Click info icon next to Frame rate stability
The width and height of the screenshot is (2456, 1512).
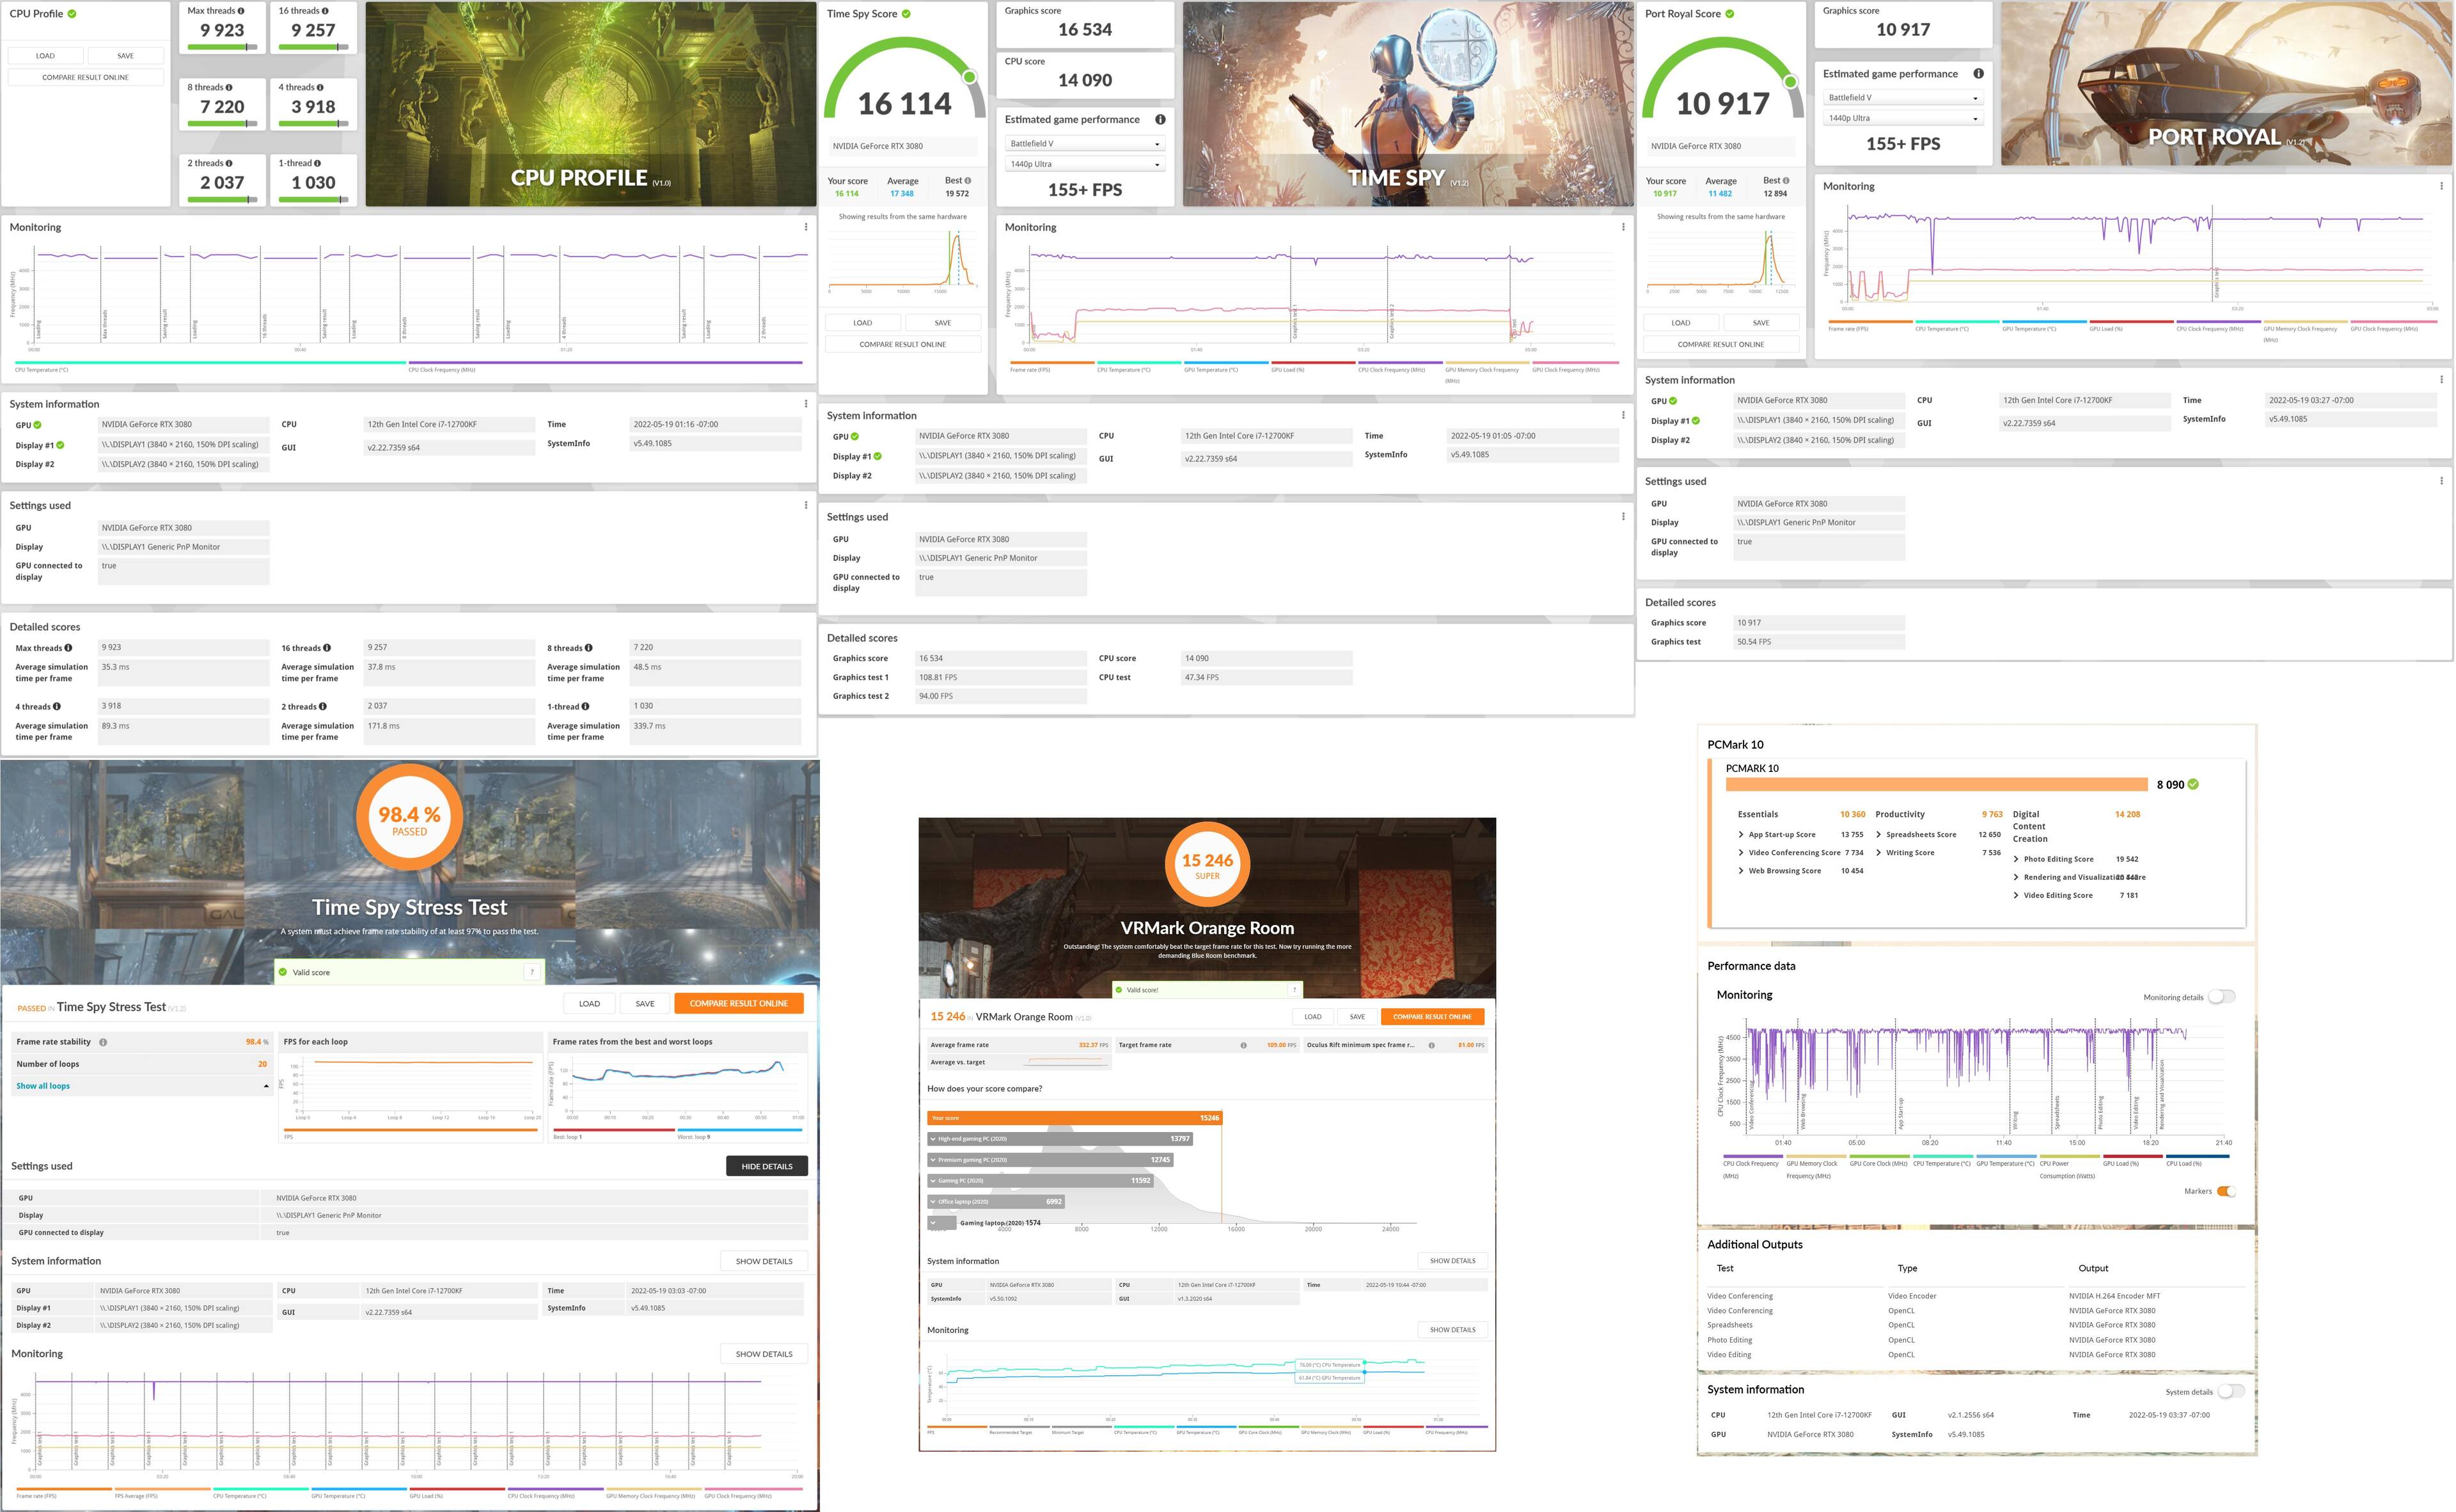coord(103,1042)
